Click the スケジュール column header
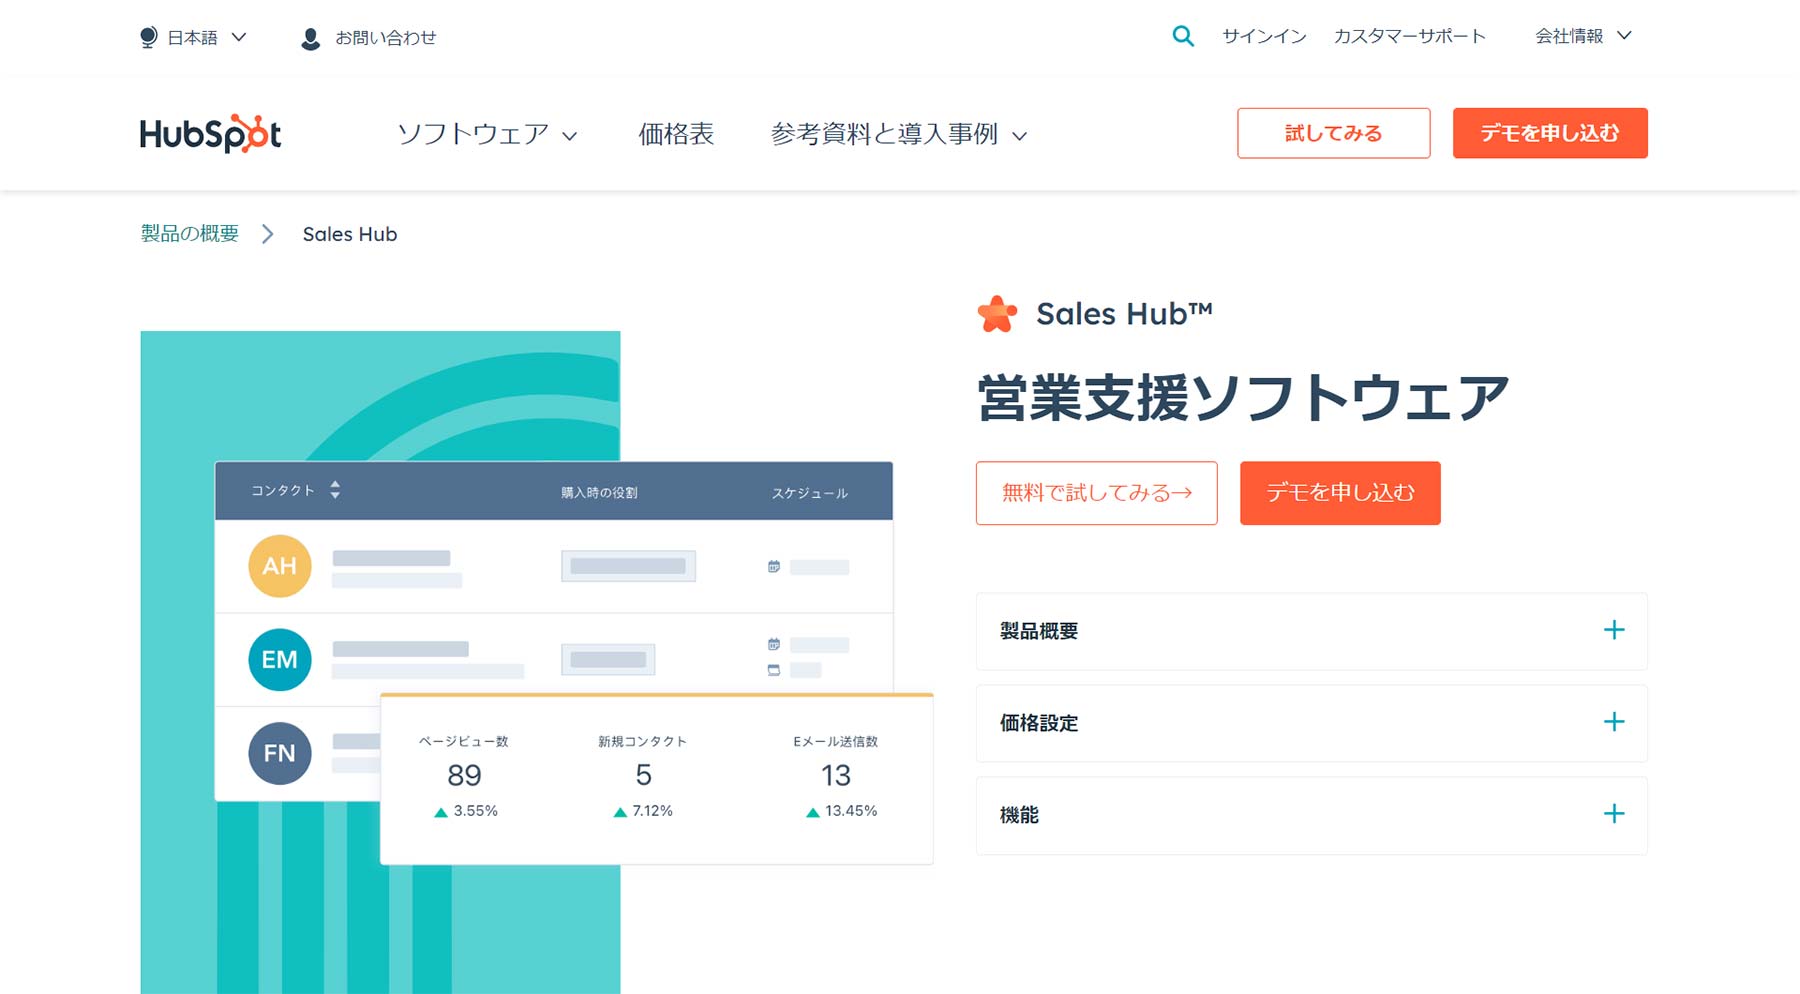This screenshot has width=1800, height=994. [x=810, y=492]
